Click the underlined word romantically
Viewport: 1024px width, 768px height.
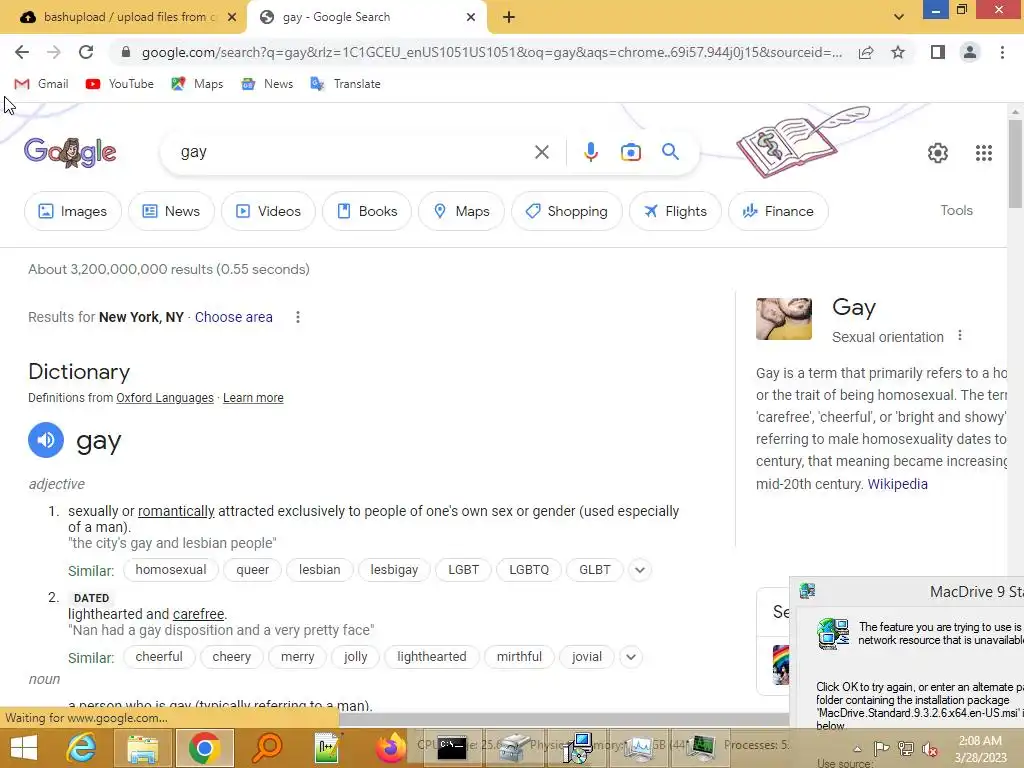click(176, 511)
